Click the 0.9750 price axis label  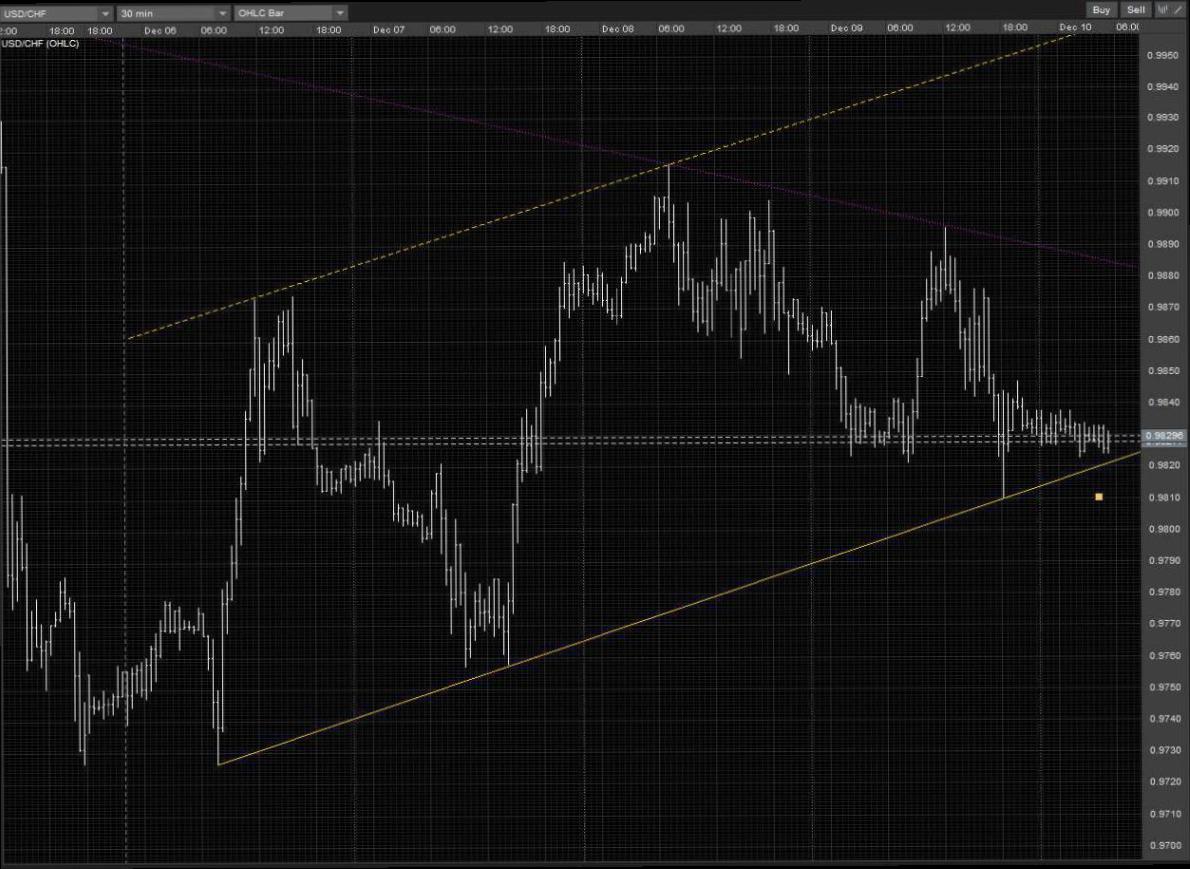pos(1162,687)
